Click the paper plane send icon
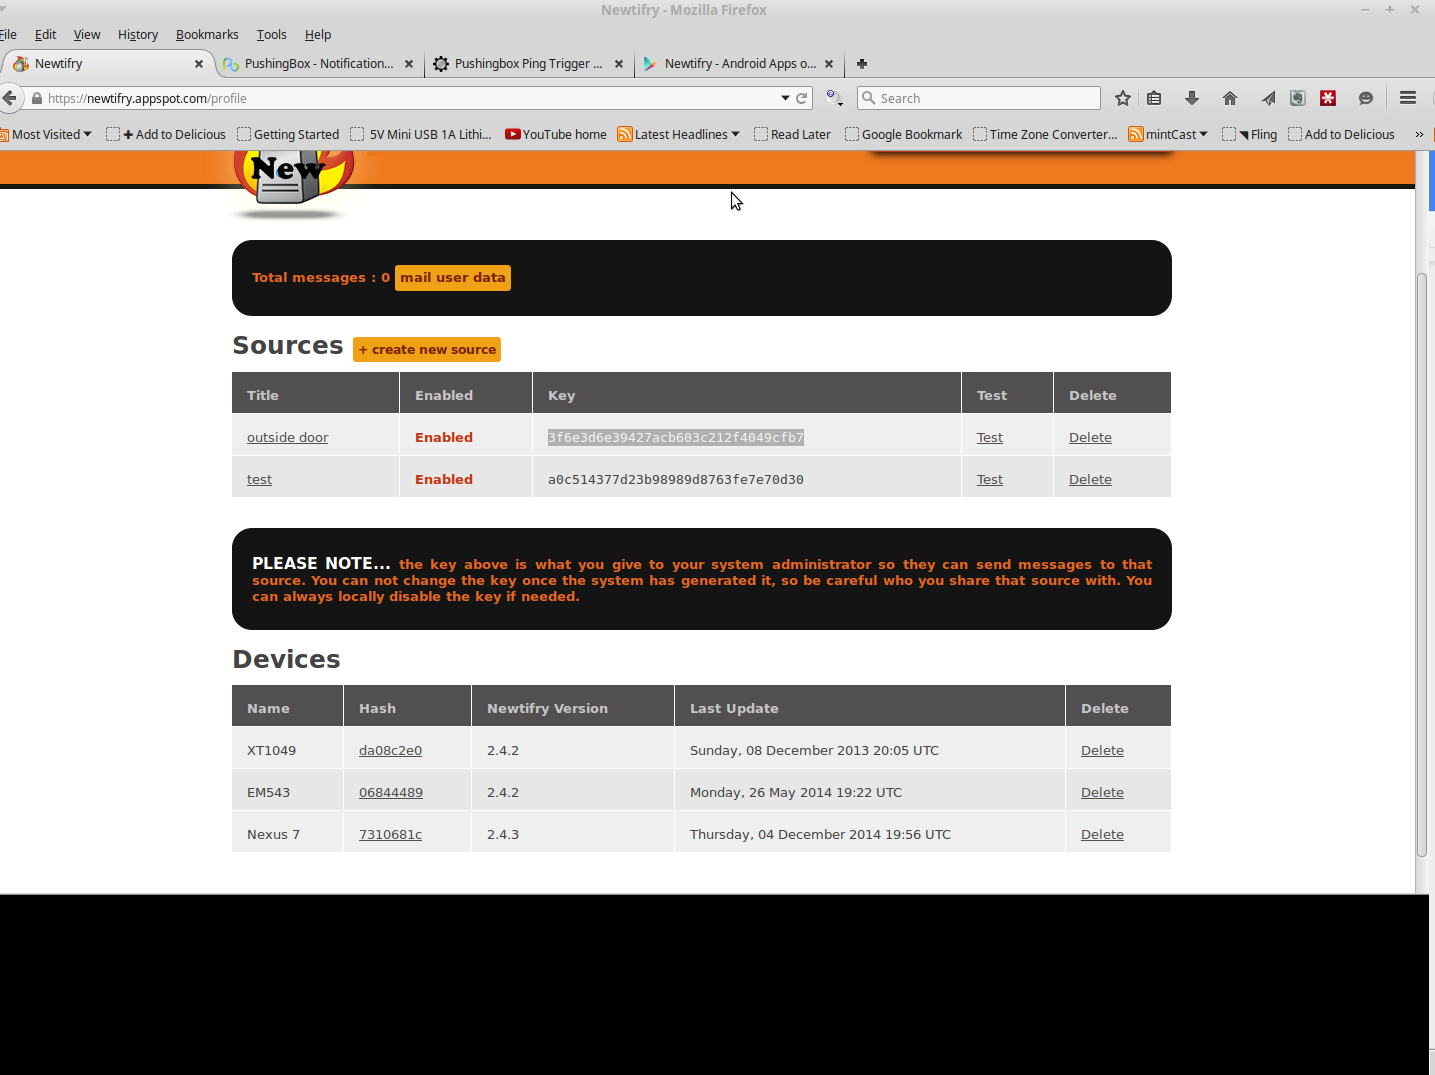The width and height of the screenshot is (1435, 1075). click(x=1268, y=98)
